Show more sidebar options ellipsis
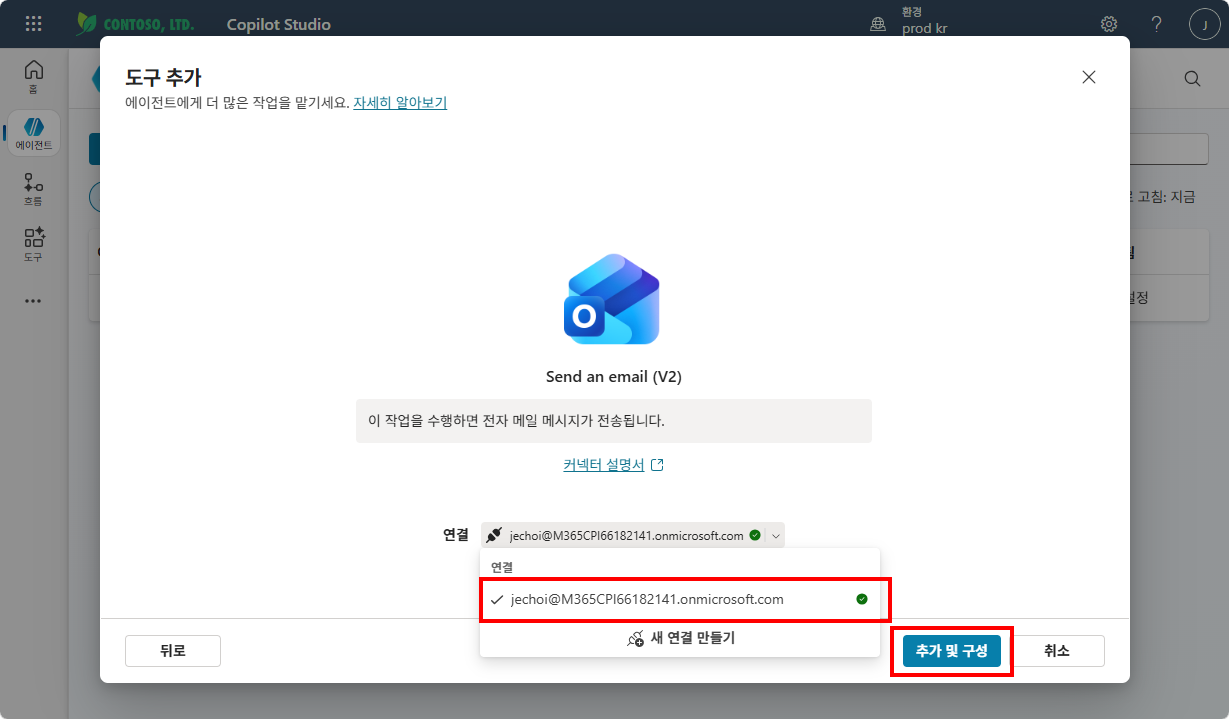The height and width of the screenshot is (719, 1229). 34,300
